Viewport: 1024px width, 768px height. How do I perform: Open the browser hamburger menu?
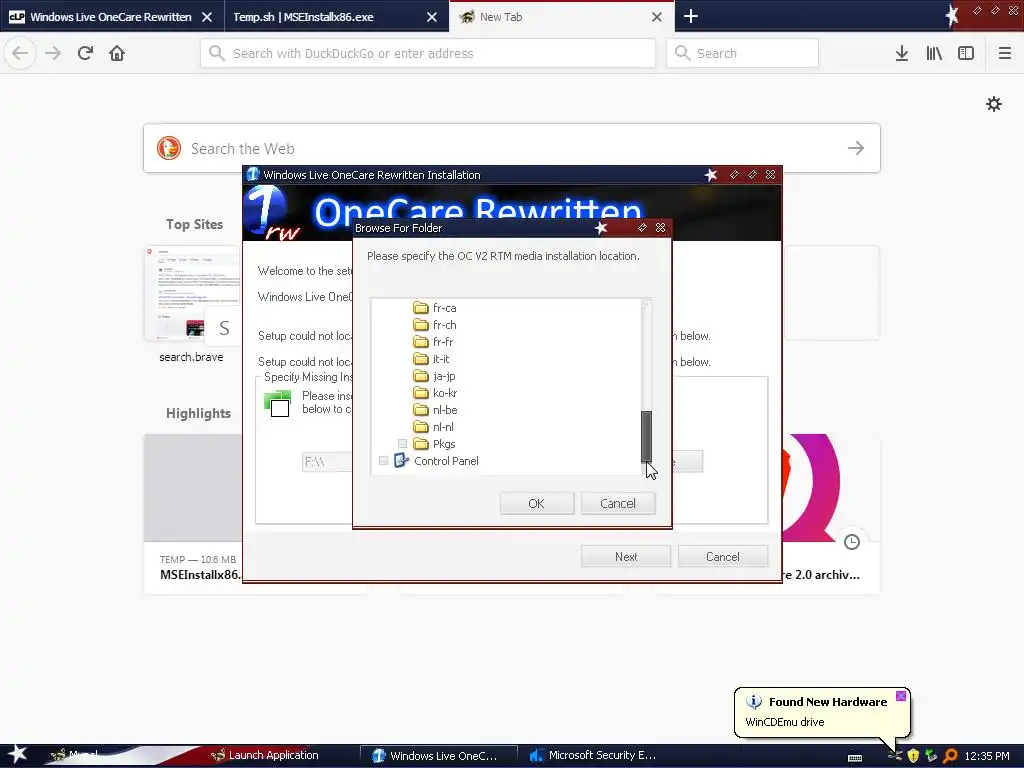[1004, 53]
